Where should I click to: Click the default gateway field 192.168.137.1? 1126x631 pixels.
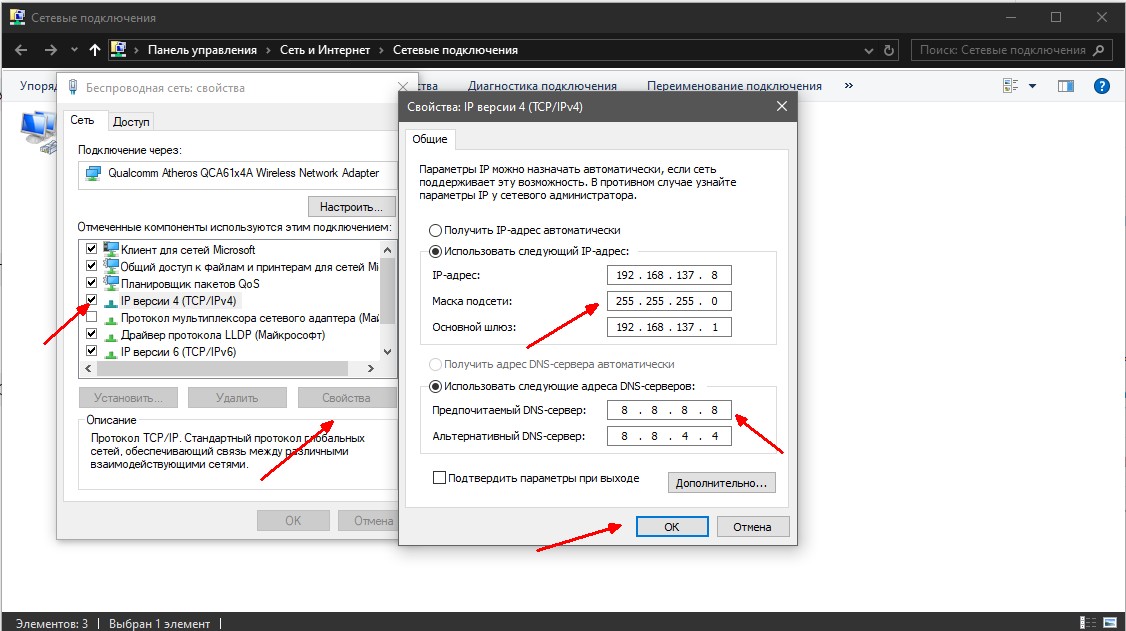point(669,327)
